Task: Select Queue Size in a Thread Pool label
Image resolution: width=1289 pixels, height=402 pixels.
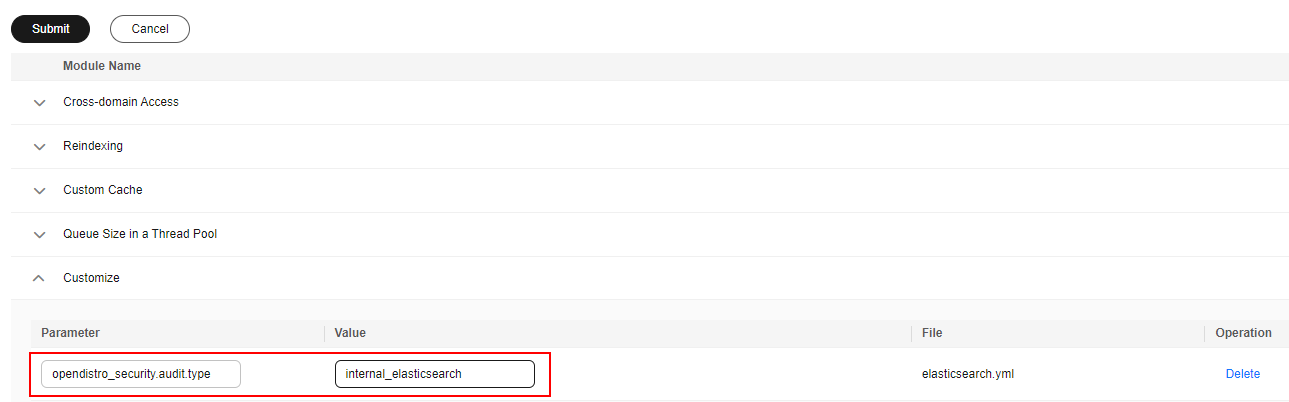Action: point(140,234)
